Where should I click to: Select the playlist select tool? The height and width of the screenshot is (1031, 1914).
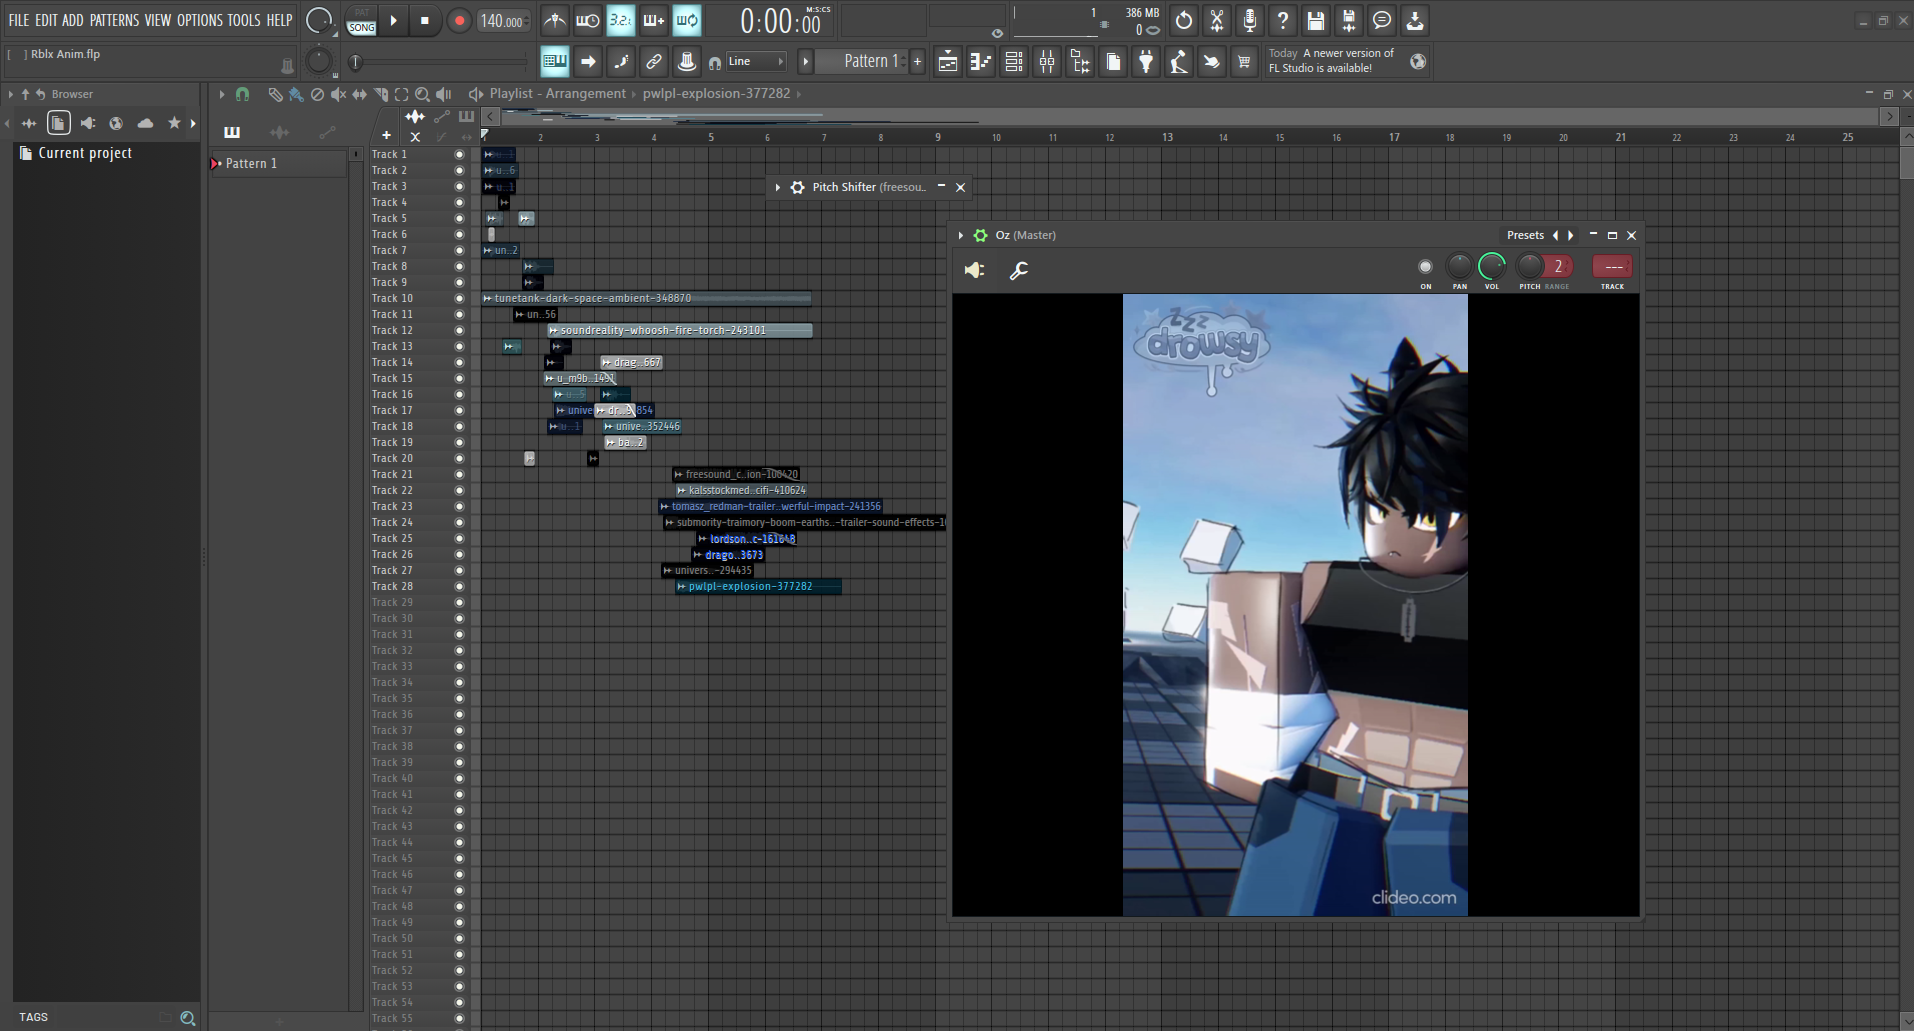pyautogui.click(x=402, y=94)
